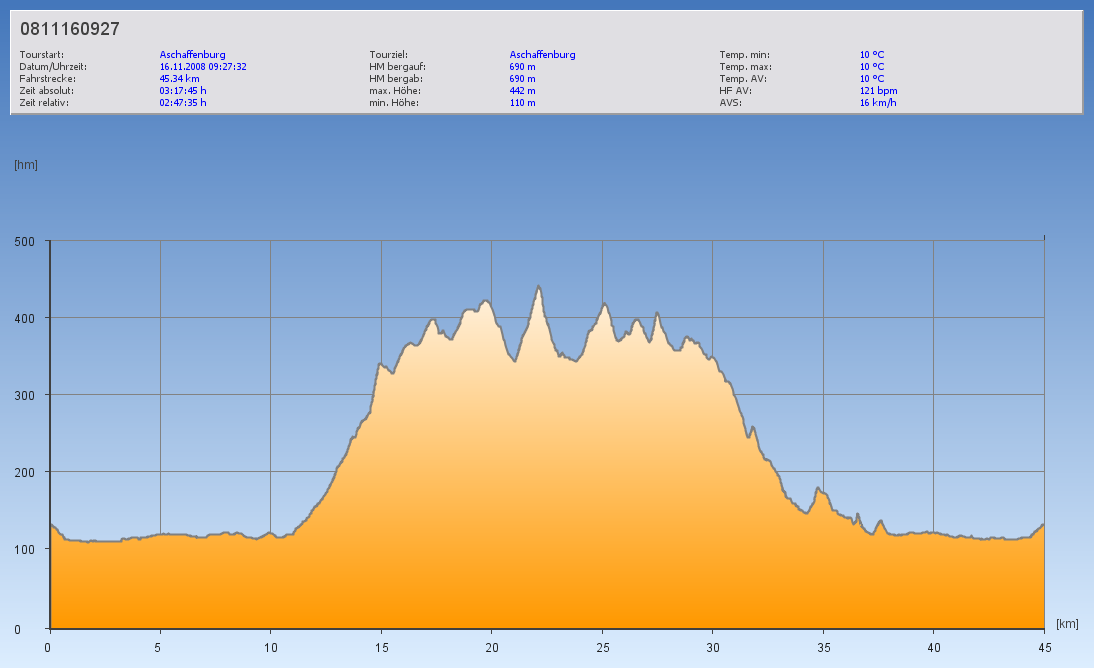Select the HF AV value 121 bpm
Screen dimensions: 1094x668
878,90
